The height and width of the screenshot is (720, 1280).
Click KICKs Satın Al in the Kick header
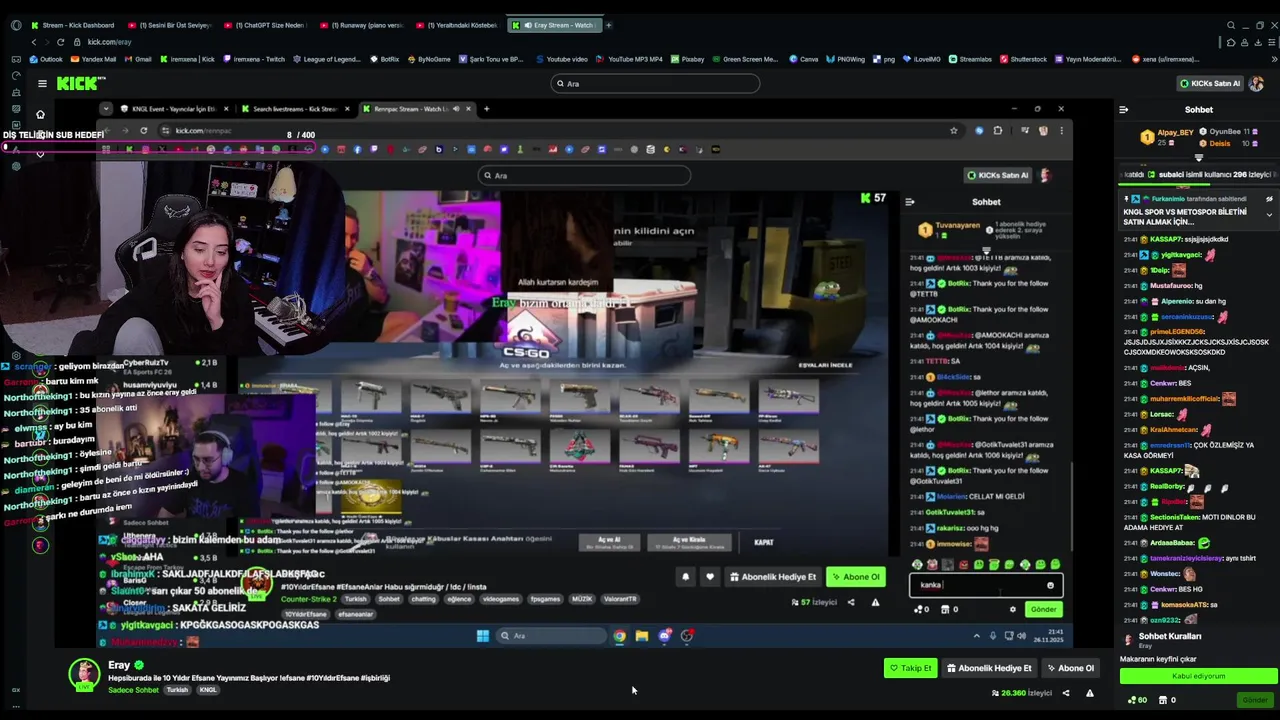click(x=1209, y=84)
